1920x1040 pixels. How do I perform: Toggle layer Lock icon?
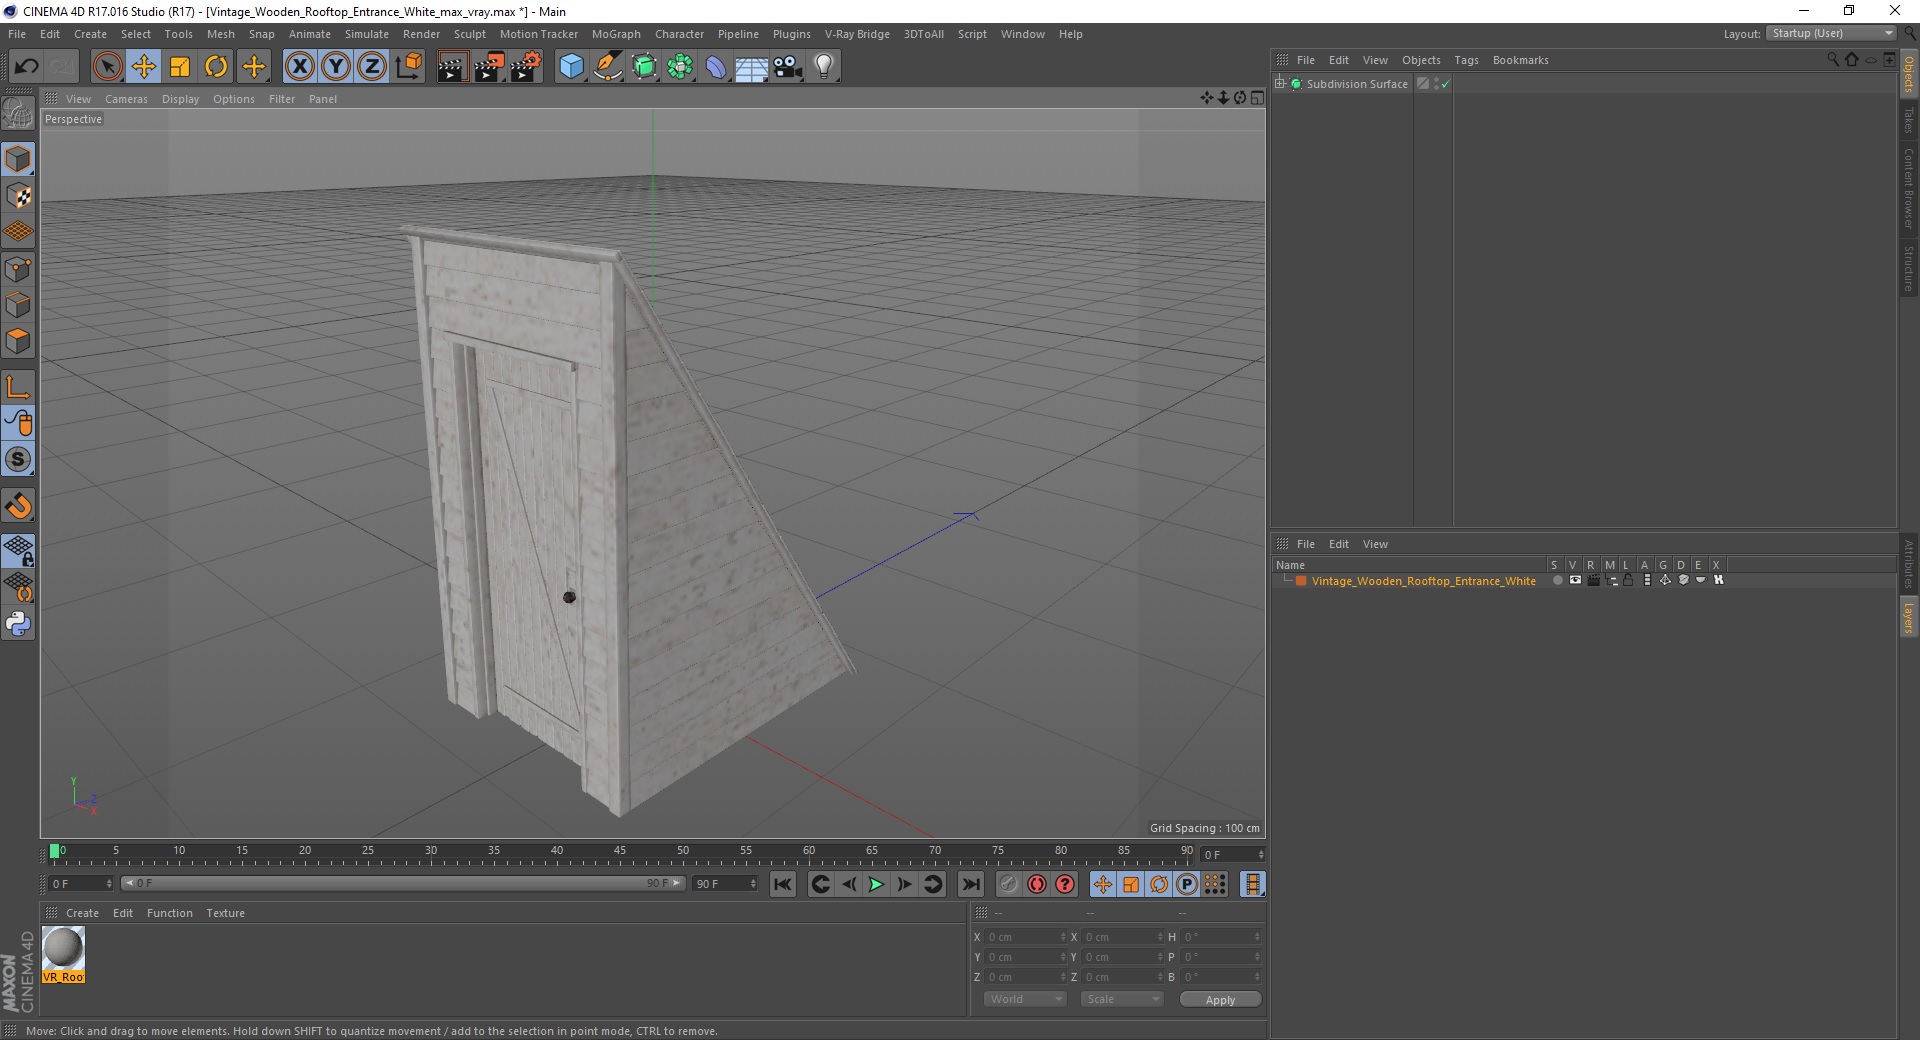1628,580
